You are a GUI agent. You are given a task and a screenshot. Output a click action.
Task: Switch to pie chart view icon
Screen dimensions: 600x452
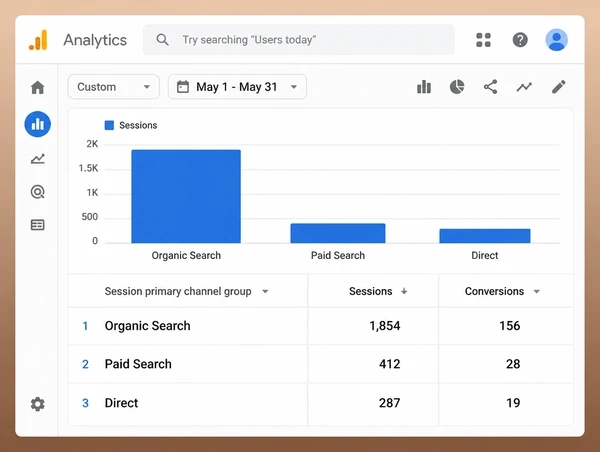coord(457,87)
